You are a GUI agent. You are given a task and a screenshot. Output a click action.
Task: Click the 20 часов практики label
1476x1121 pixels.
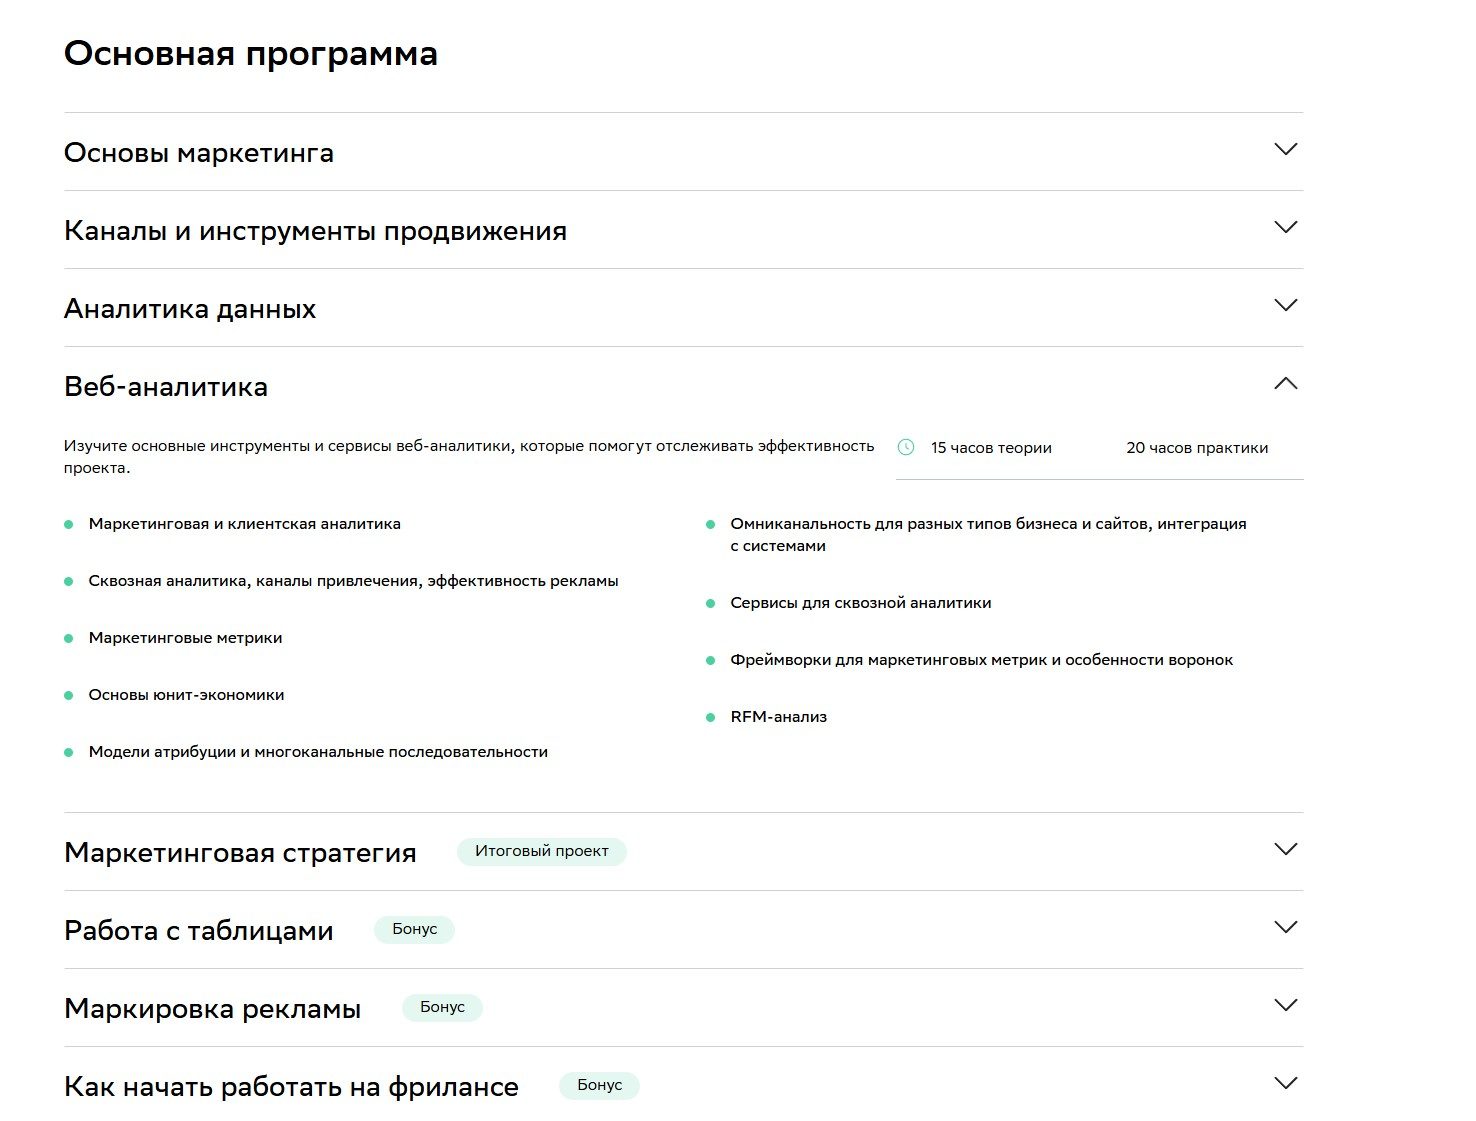point(1196,448)
